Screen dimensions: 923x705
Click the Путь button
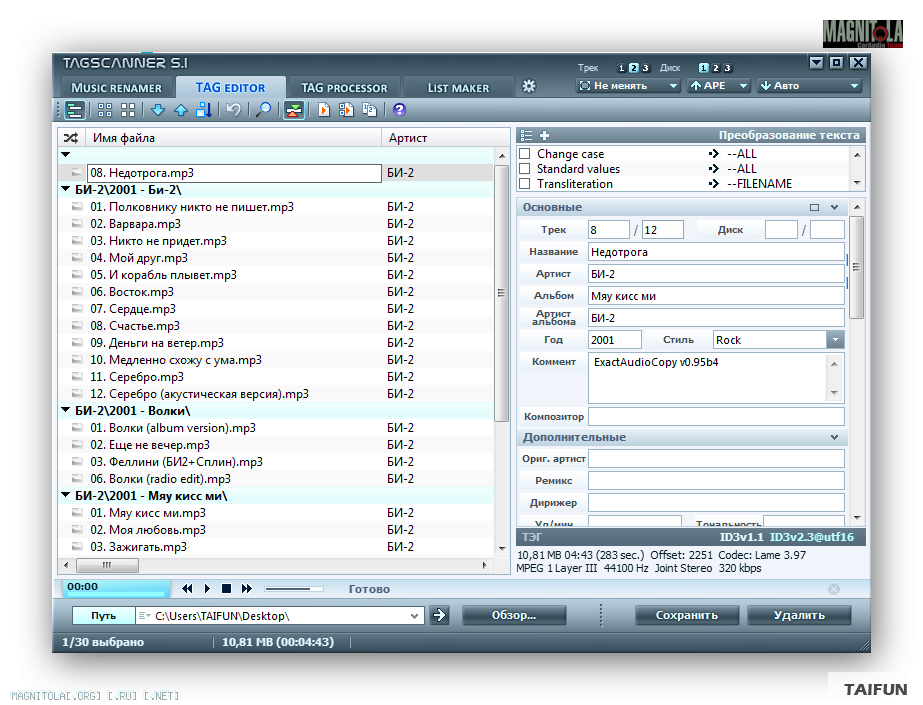(104, 616)
